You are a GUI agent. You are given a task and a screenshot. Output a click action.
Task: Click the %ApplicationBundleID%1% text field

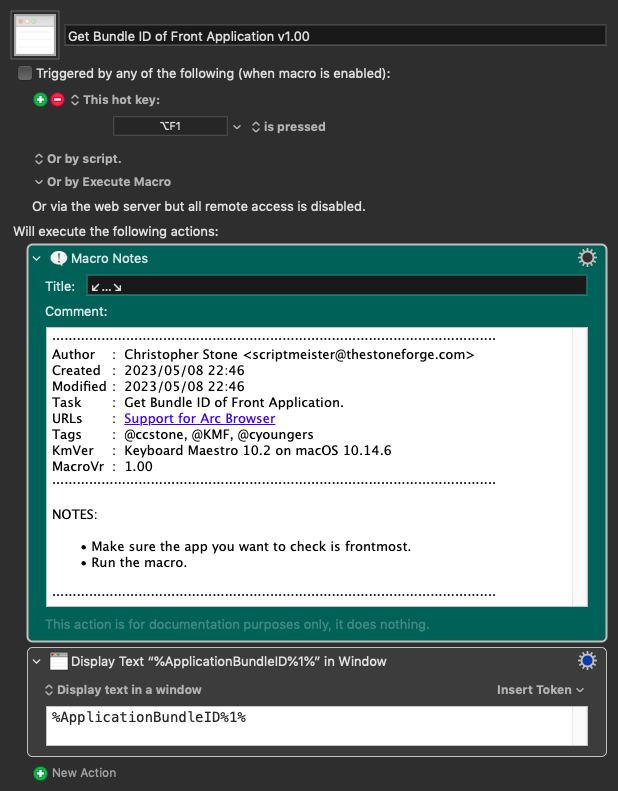click(310, 726)
